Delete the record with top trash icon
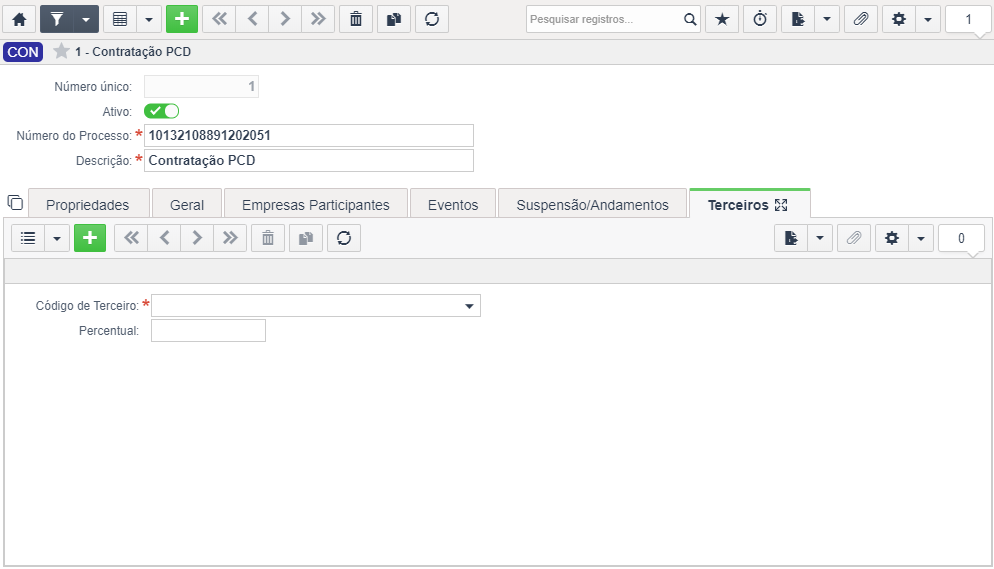The image size is (994, 569). (356, 19)
